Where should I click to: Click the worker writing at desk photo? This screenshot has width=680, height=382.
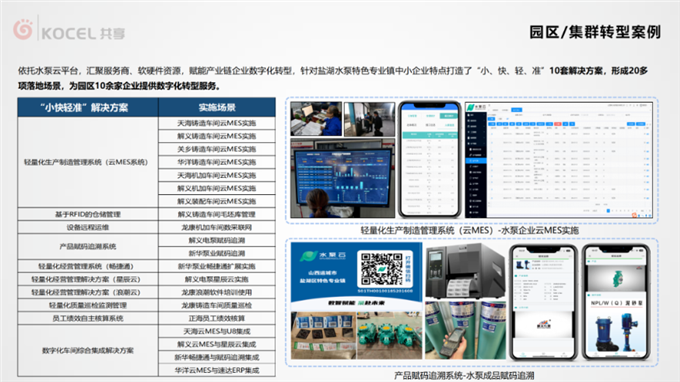(x=316, y=119)
